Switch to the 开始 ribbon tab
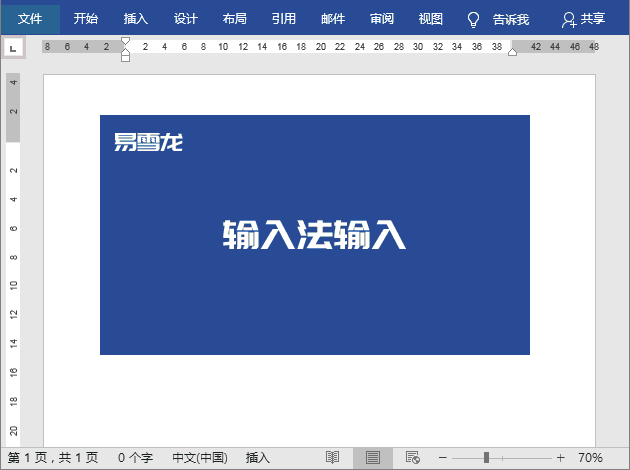 click(x=86, y=18)
